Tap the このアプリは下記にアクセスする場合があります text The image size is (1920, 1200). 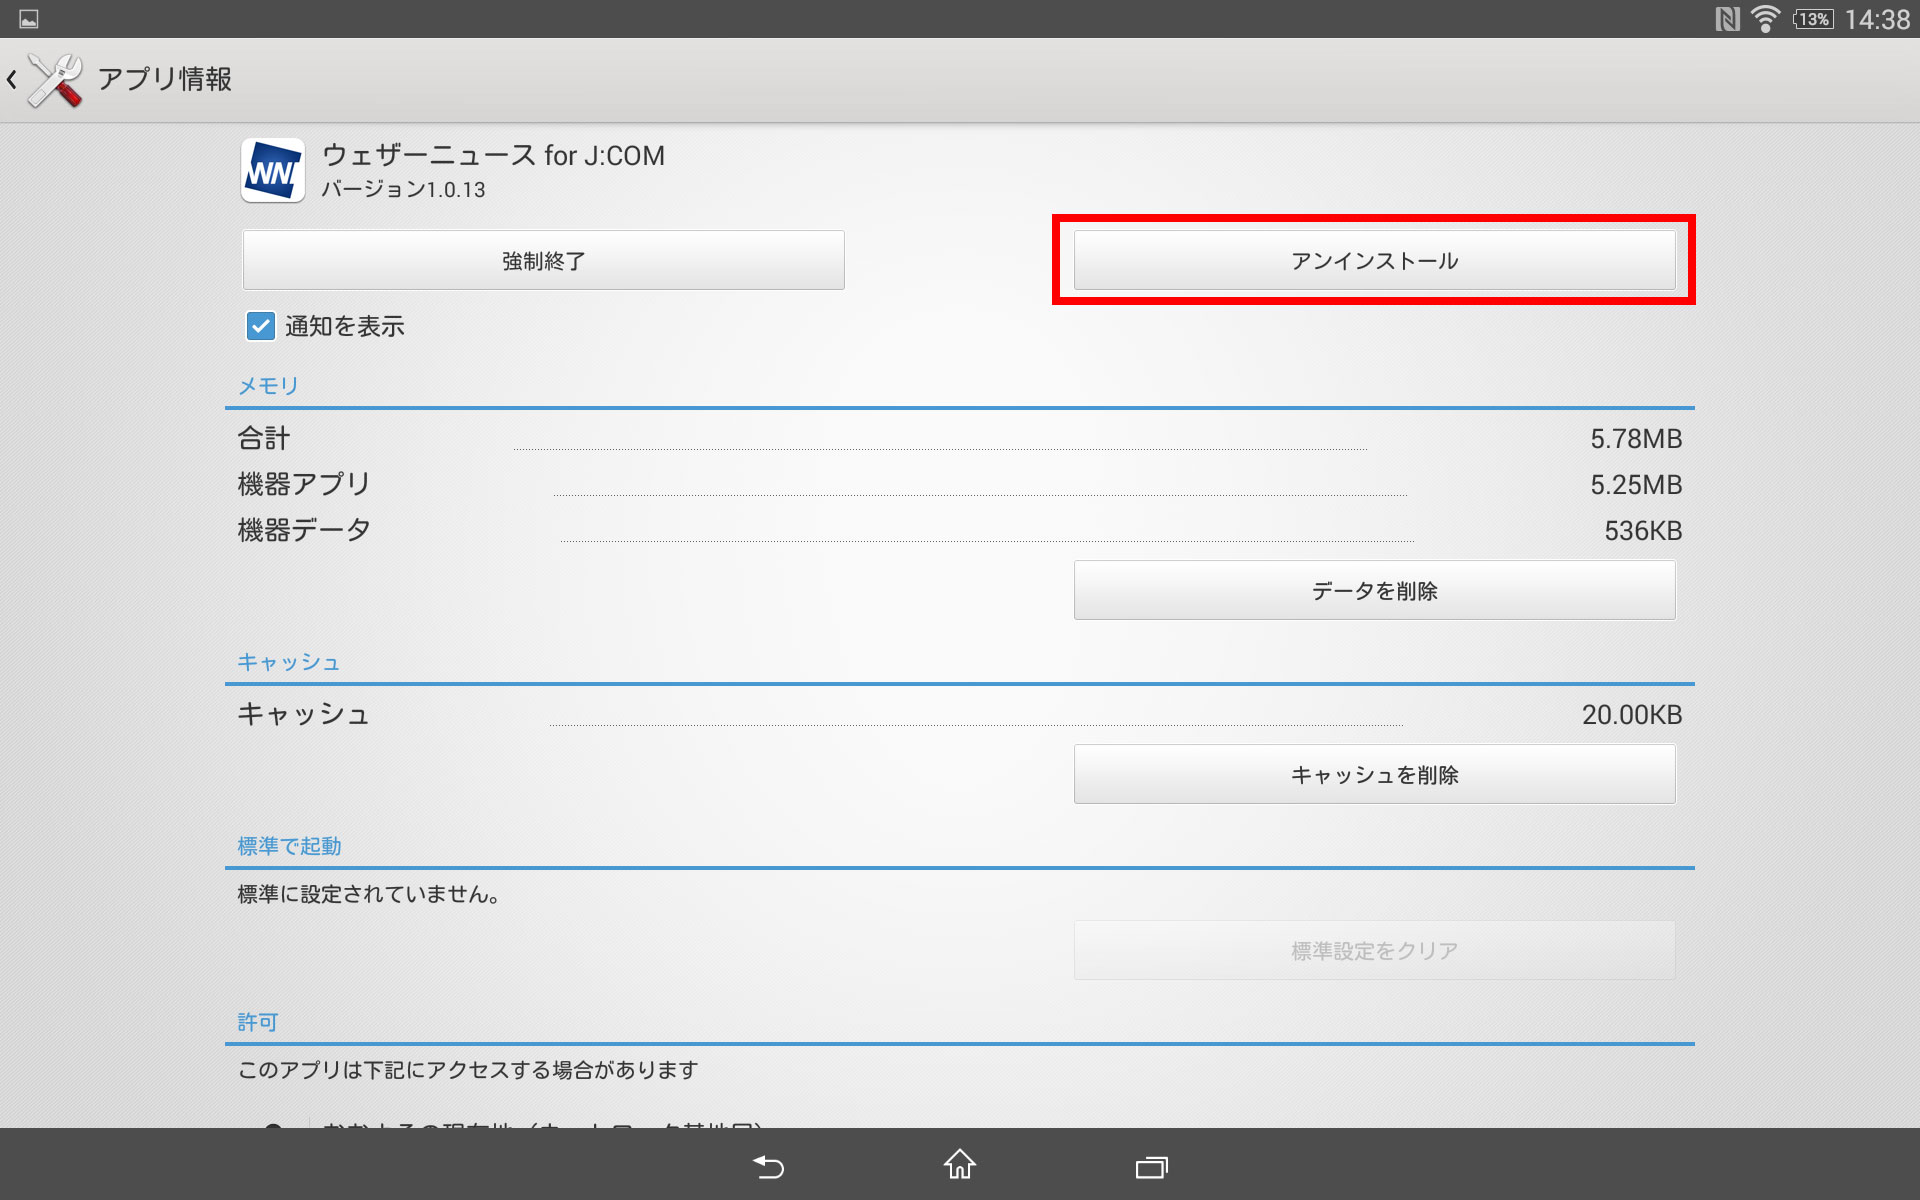[x=468, y=1070]
